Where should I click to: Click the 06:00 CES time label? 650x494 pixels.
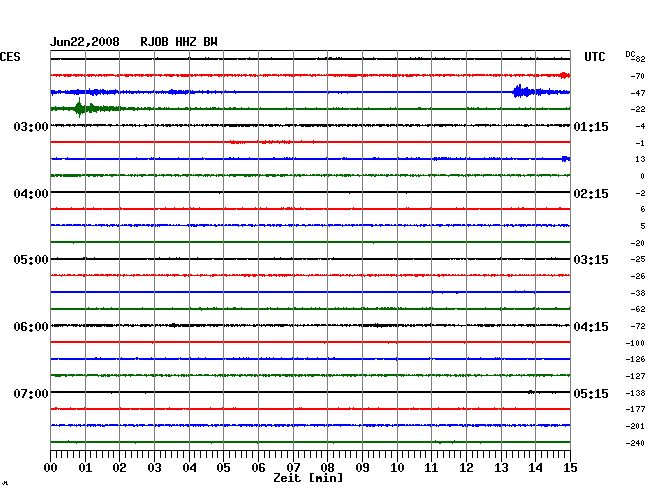[31, 327]
